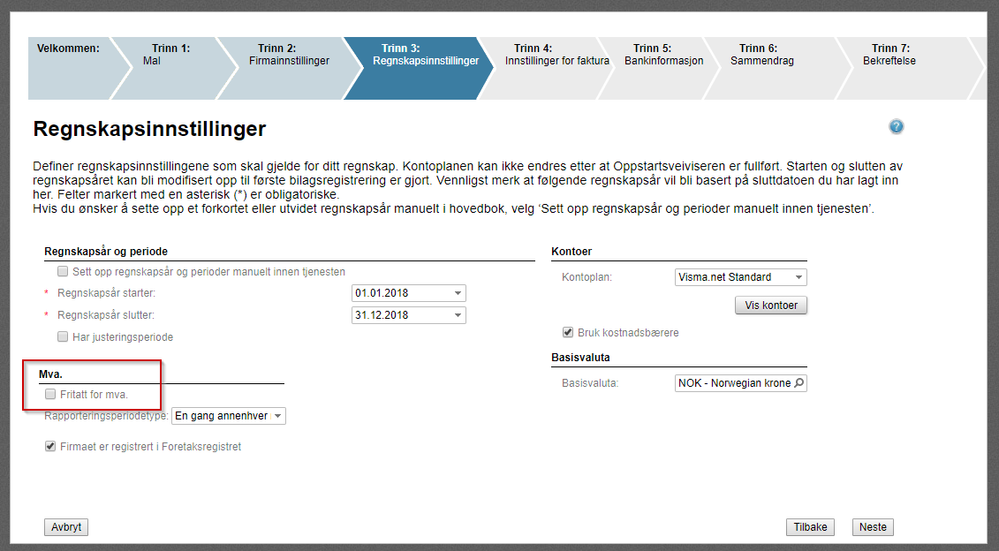
Task: Click the Basisvaluta section heading
Action: (580, 357)
